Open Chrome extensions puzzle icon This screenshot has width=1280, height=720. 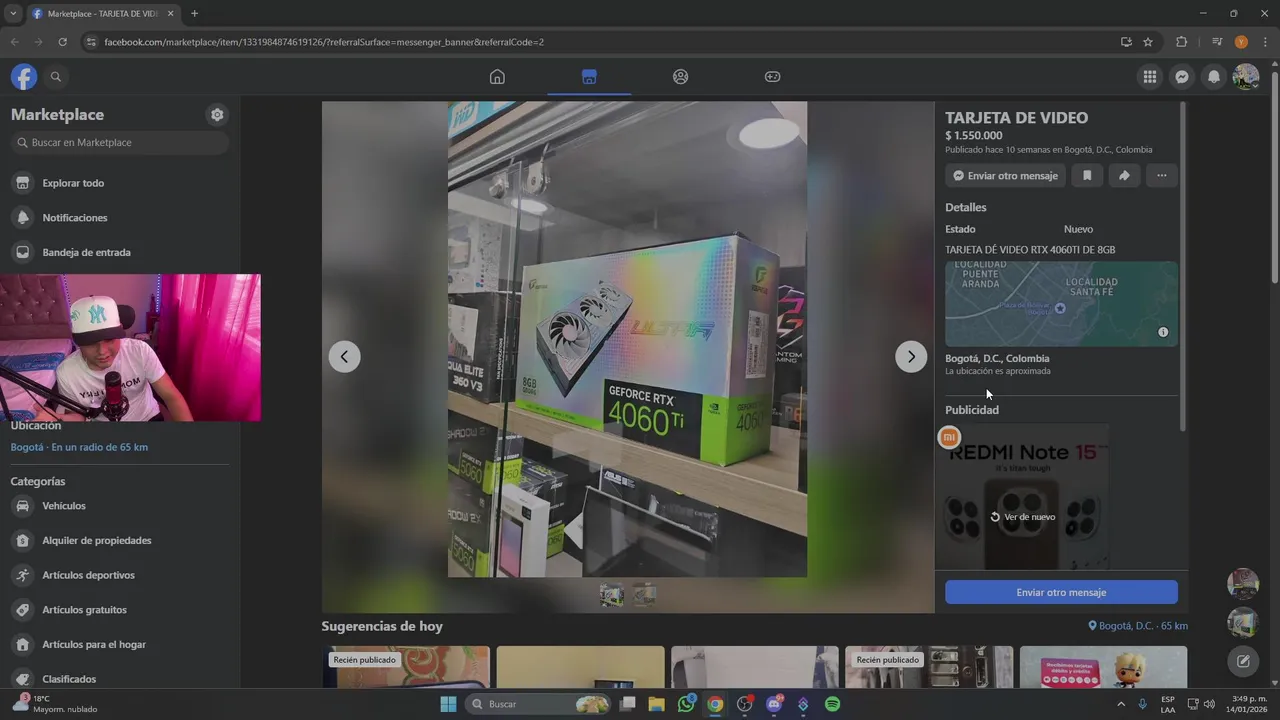[1181, 42]
